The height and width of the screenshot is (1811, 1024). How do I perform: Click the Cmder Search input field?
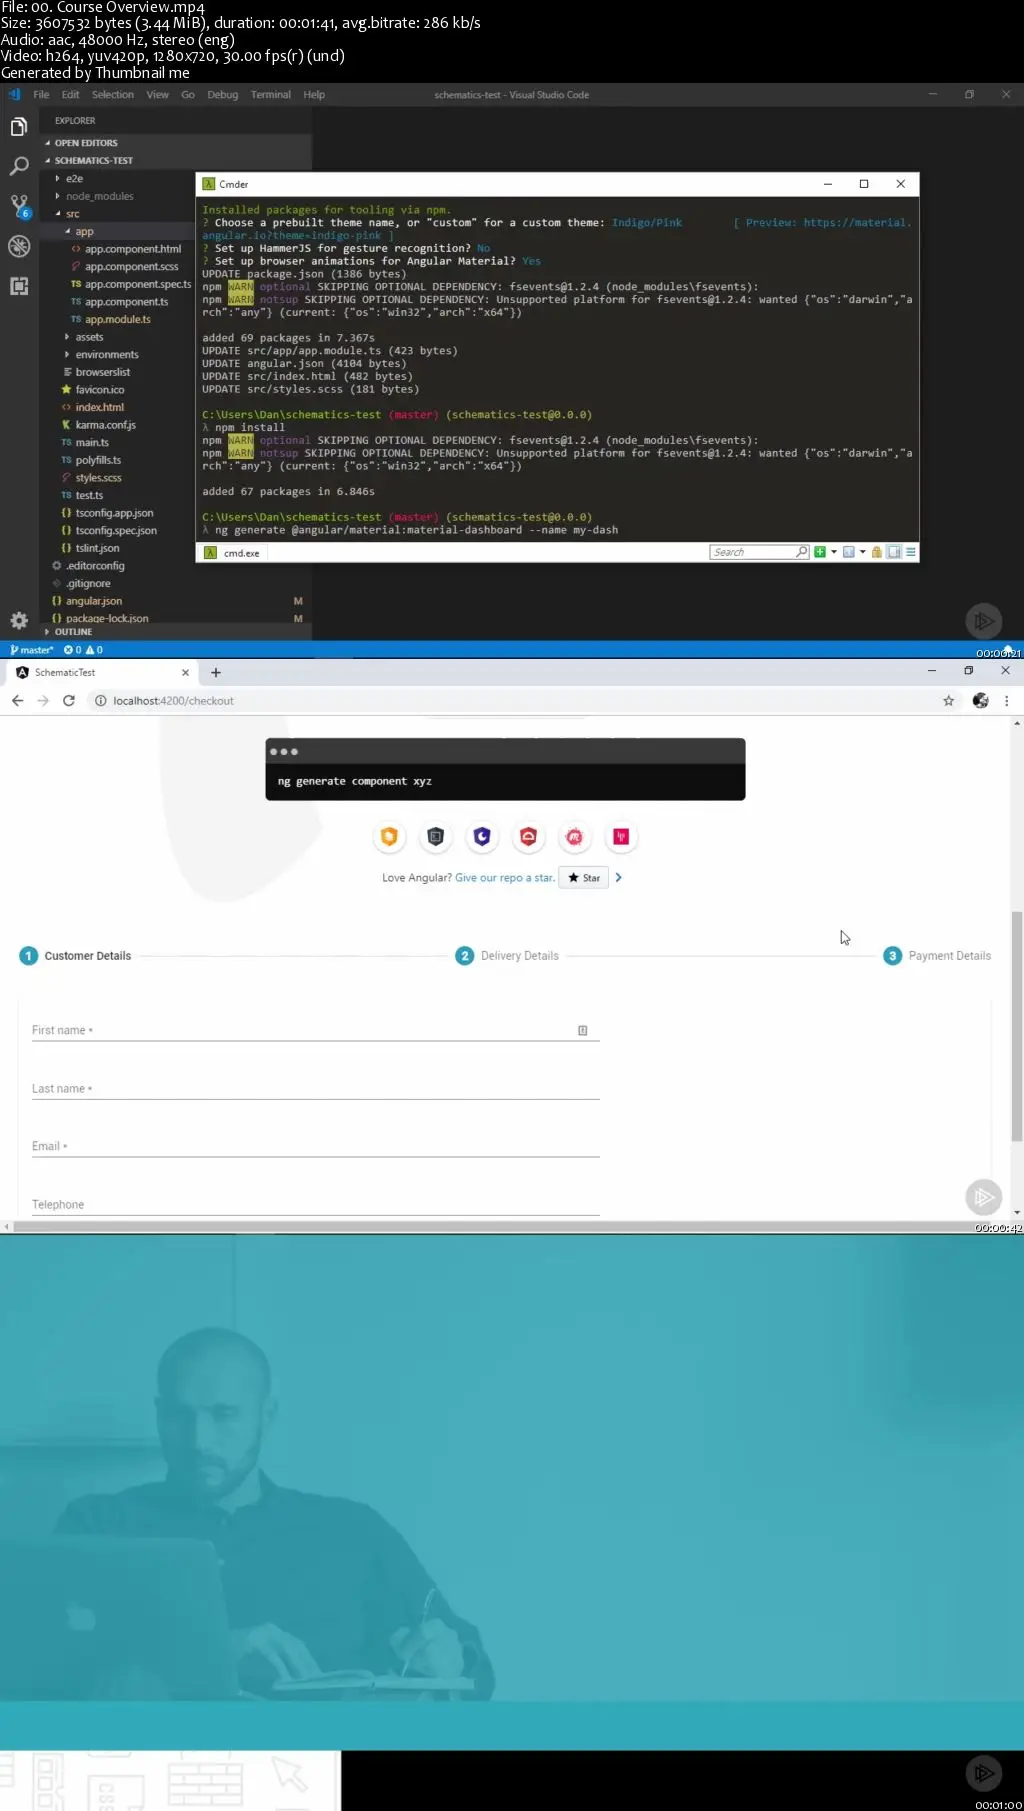(x=753, y=552)
